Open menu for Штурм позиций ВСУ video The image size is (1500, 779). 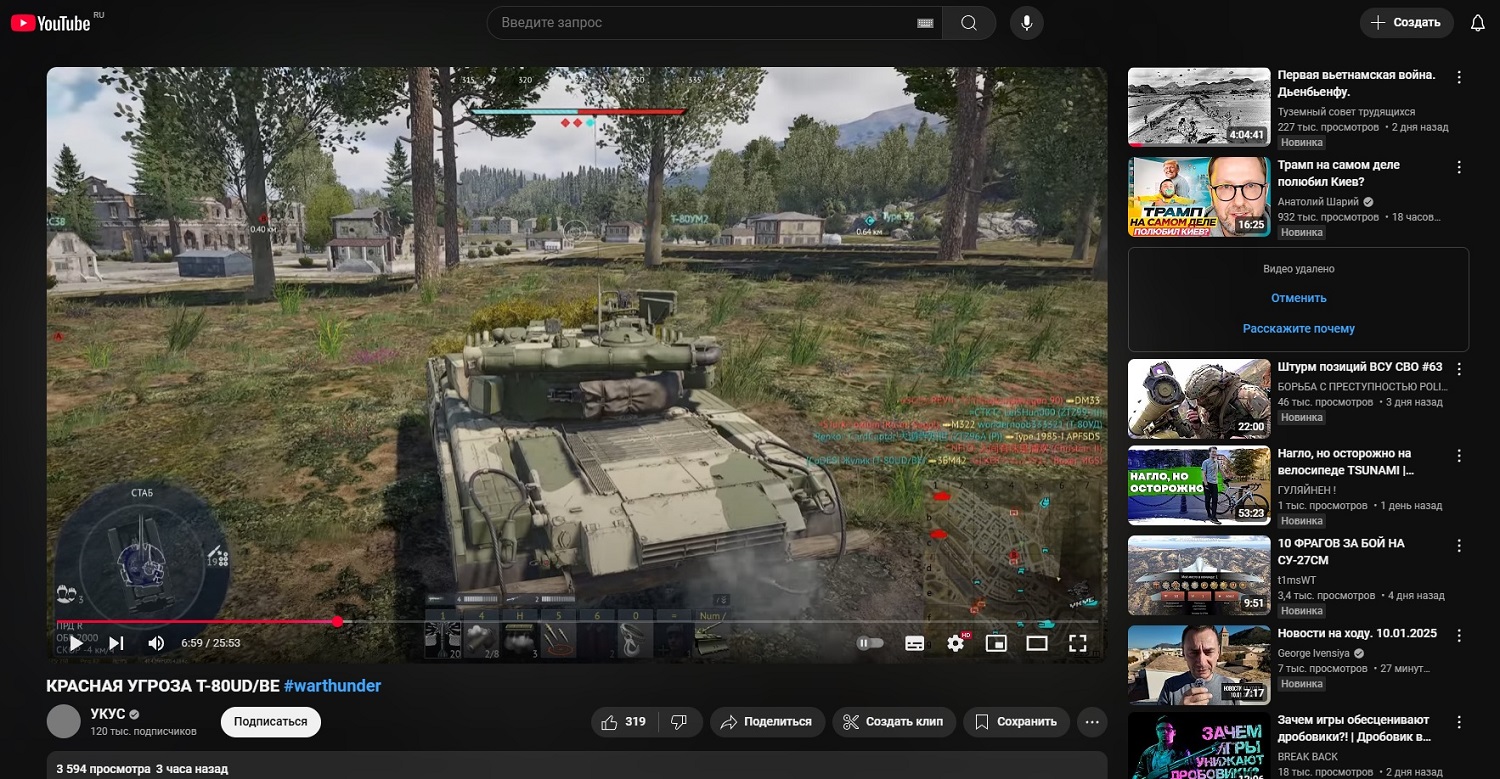pyautogui.click(x=1459, y=369)
